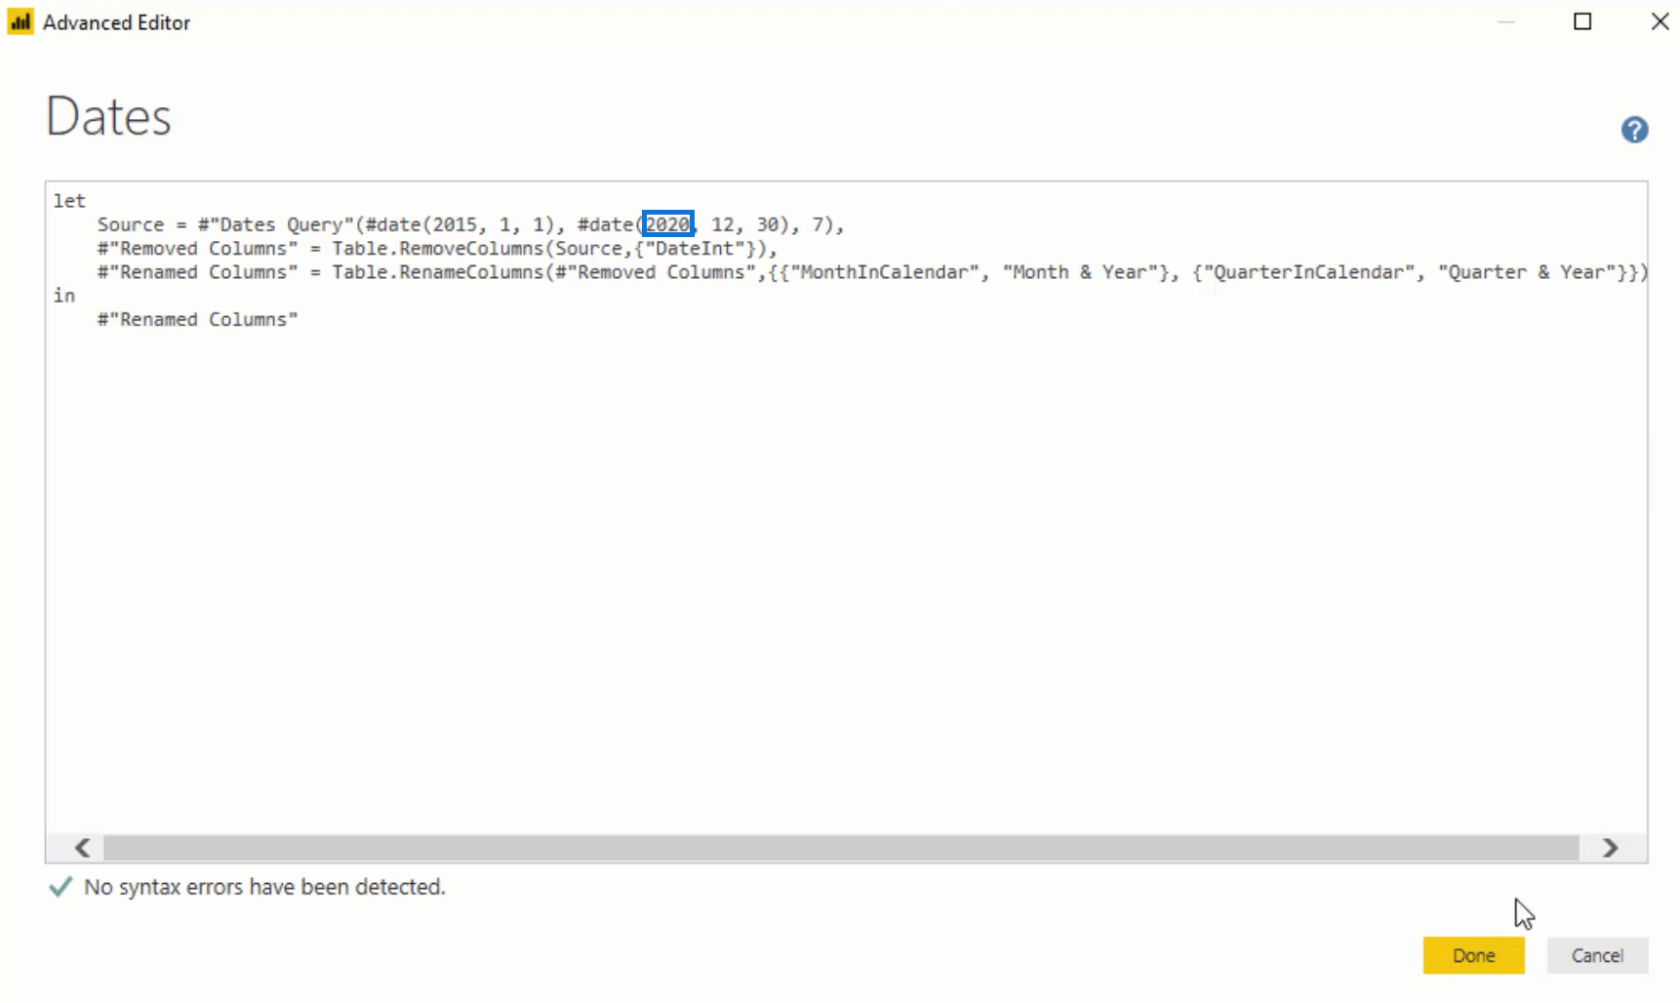The image size is (1680, 1003).
Task: Click the selected year 2020 in code
Action: coord(667,224)
